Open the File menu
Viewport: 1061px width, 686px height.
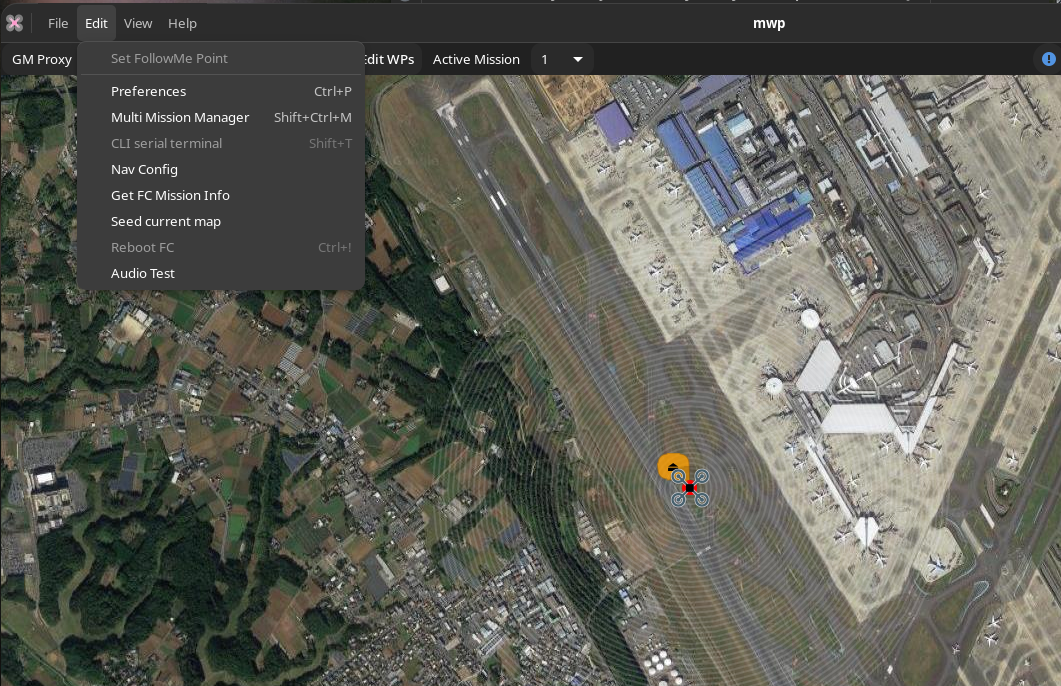coord(58,24)
